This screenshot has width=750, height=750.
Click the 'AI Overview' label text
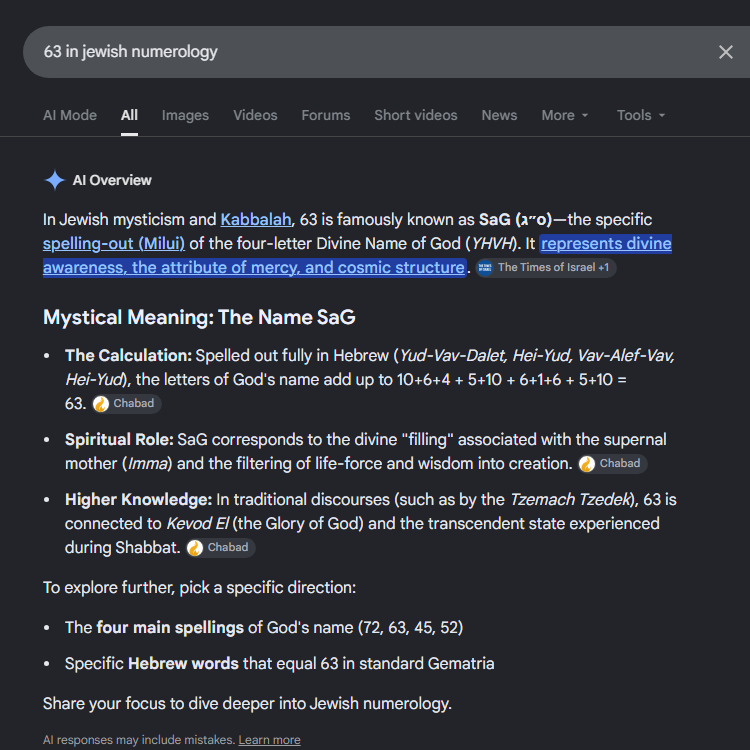[112, 180]
